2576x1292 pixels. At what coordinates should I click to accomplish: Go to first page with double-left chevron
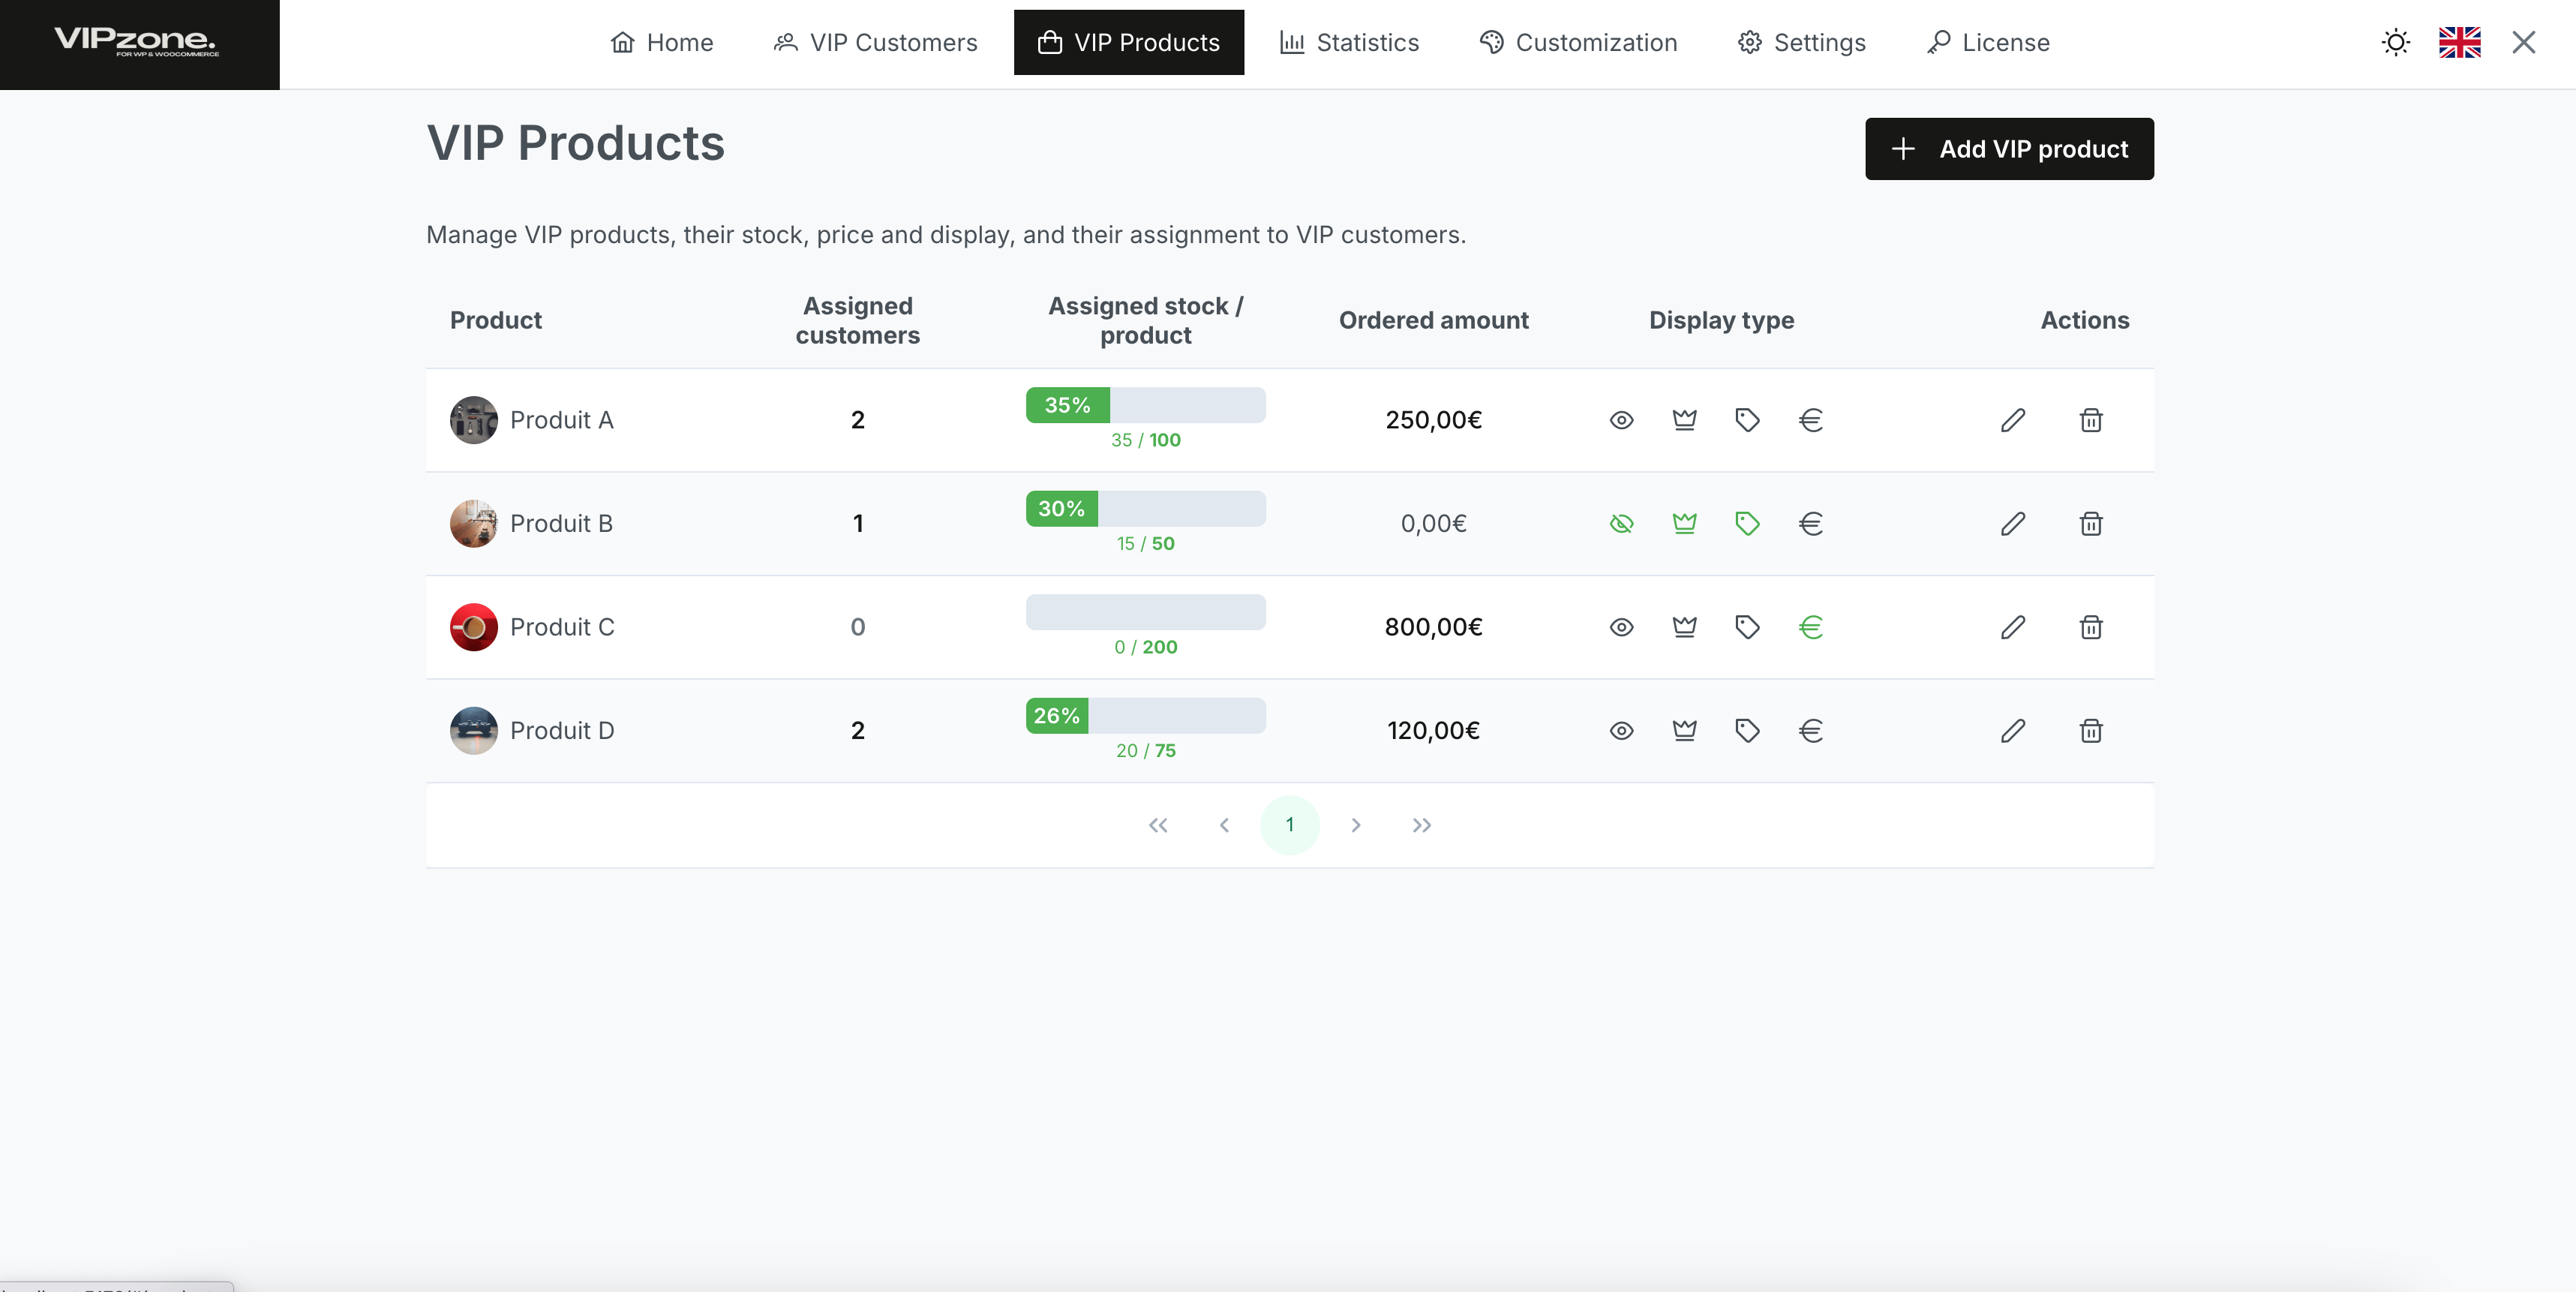[1158, 825]
